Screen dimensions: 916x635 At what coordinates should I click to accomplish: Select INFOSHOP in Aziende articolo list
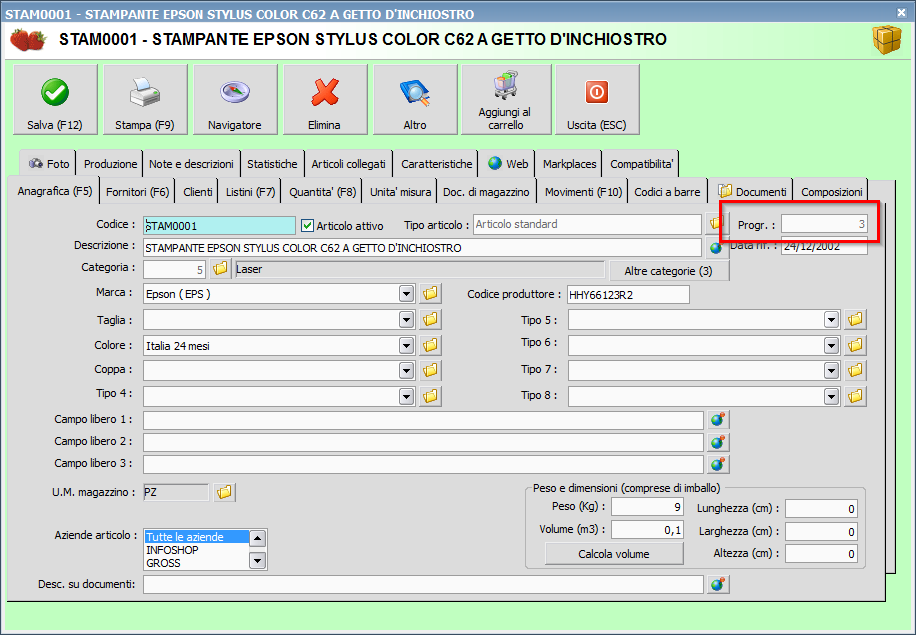point(196,550)
